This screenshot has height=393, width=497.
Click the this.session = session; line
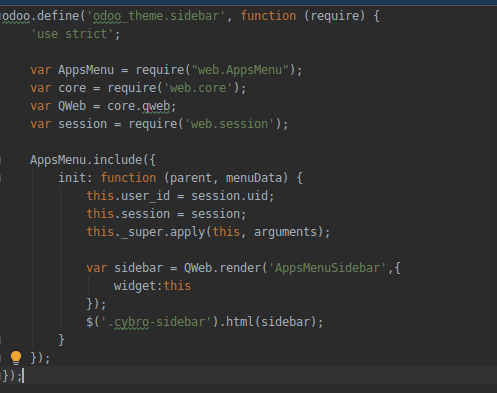[x=166, y=214]
